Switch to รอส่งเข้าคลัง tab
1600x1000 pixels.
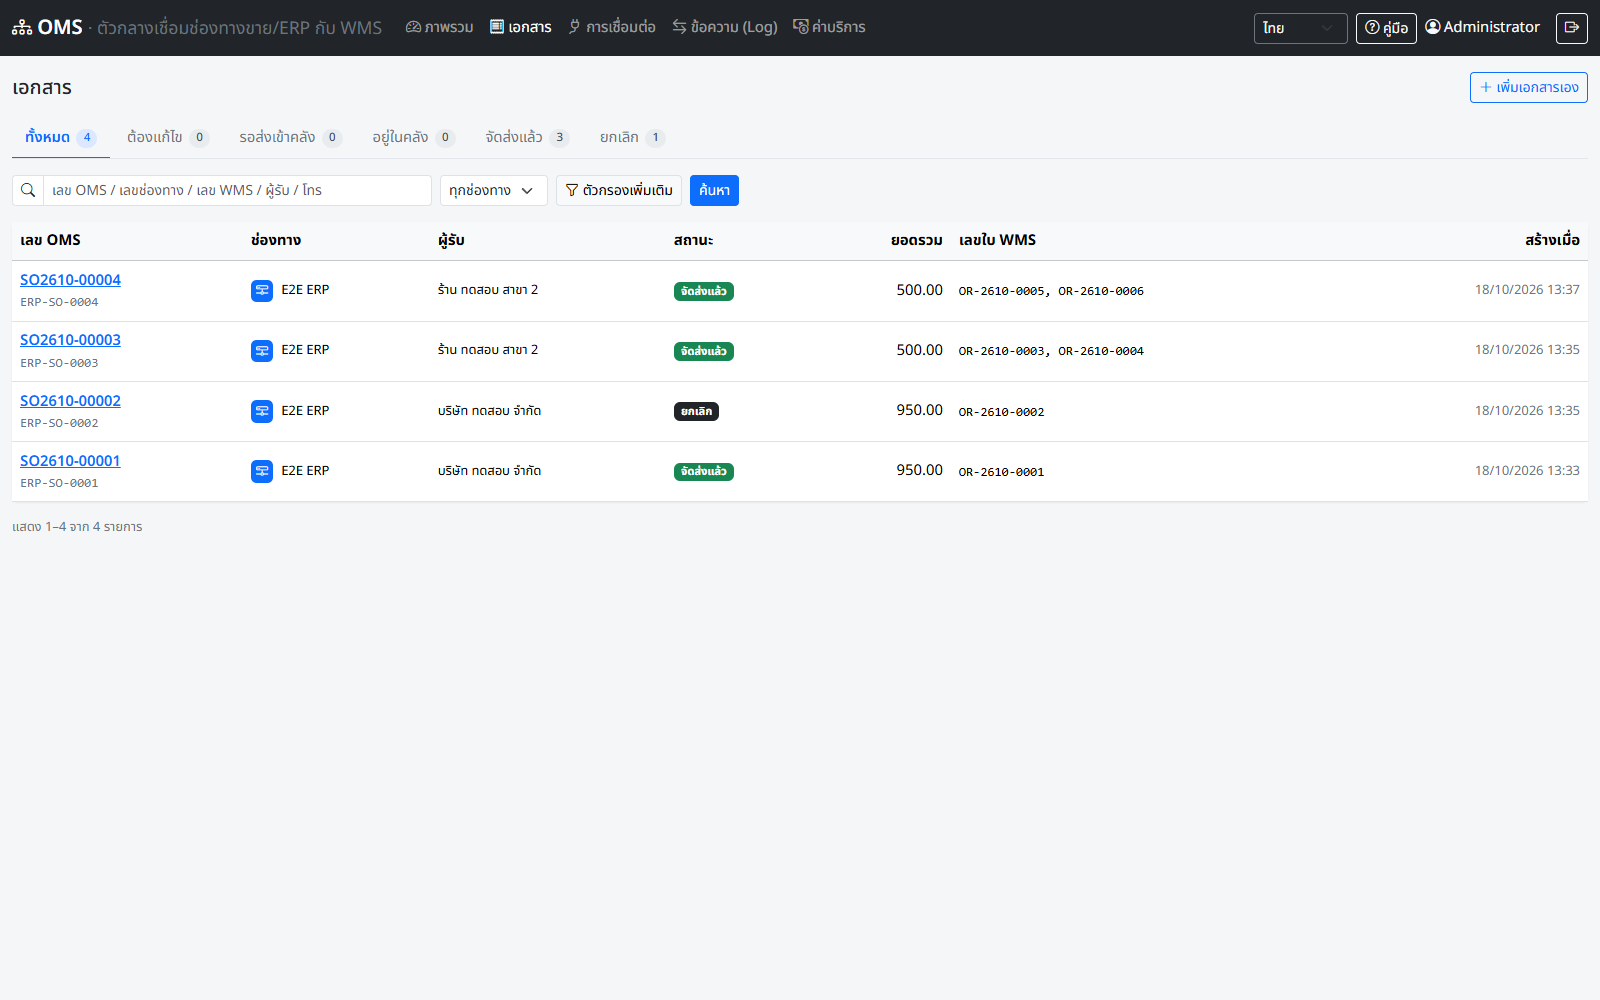(290, 137)
